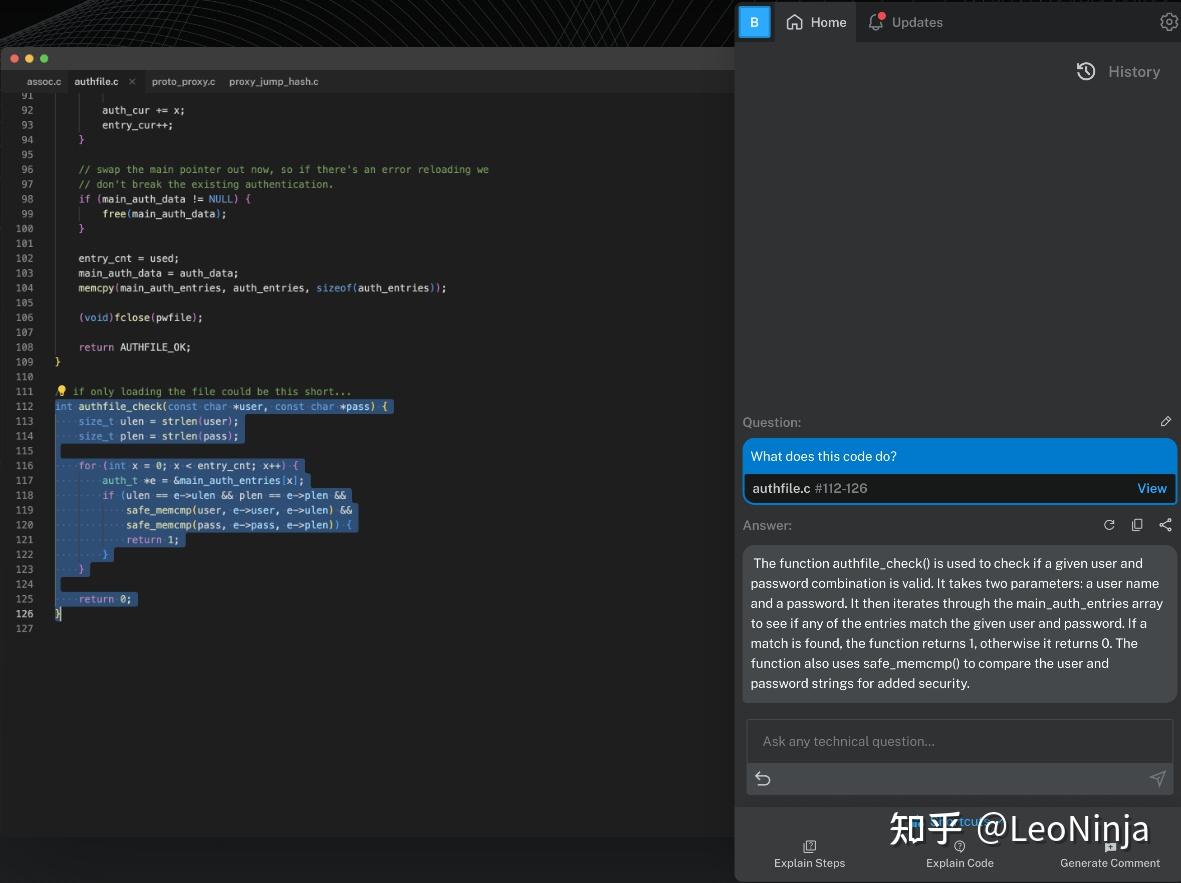Click the 'entry_cnt = used;' code line
Image resolution: width=1181 pixels, height=883 pixels.
coord(129,258)
